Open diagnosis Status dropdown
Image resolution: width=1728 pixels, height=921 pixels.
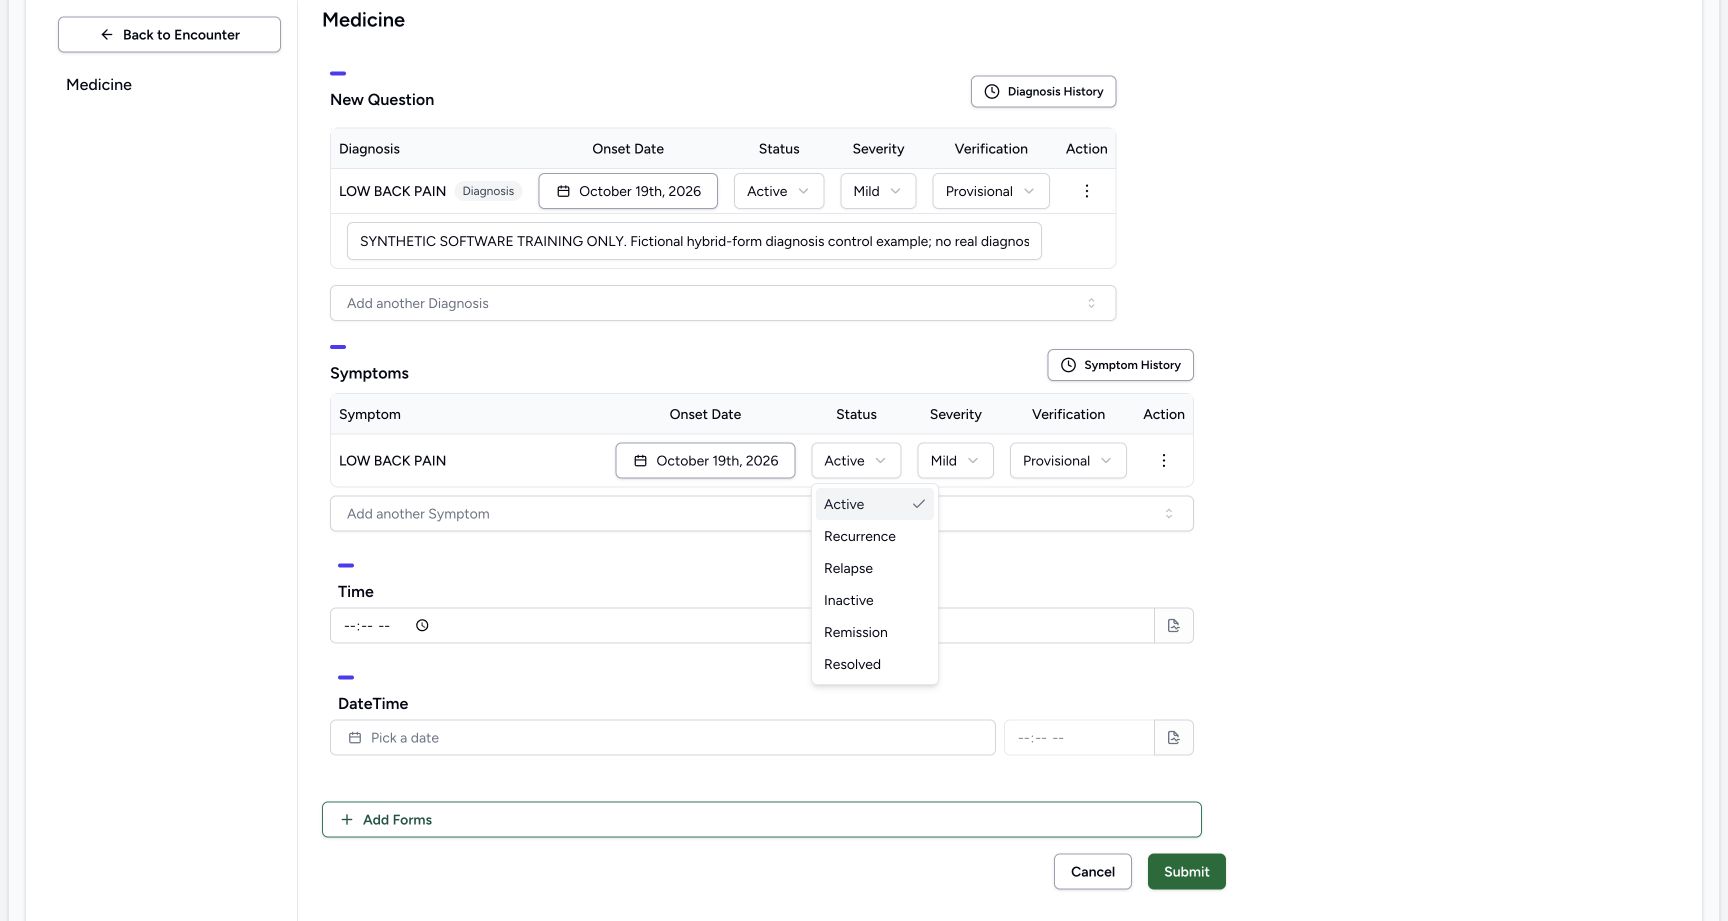779,191
